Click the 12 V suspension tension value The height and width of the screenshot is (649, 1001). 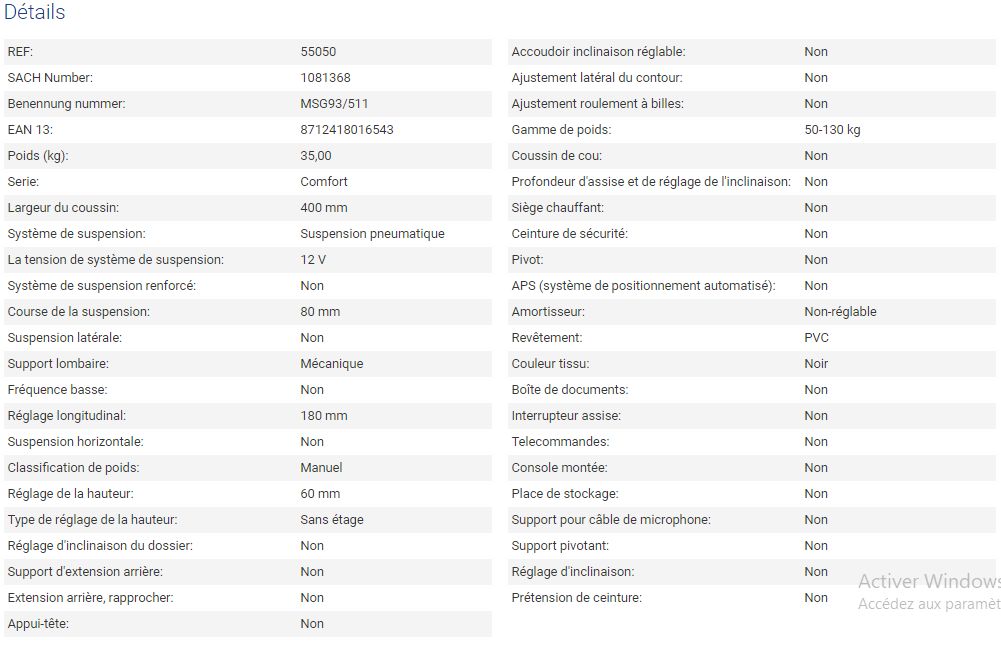pos(313,260)
